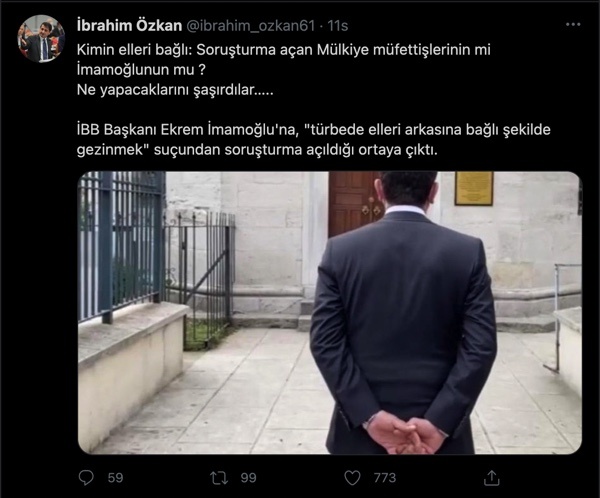This screenshot has width=600, height=498.
Task: View the 773 likes count
Action: [x=385, y=478]
